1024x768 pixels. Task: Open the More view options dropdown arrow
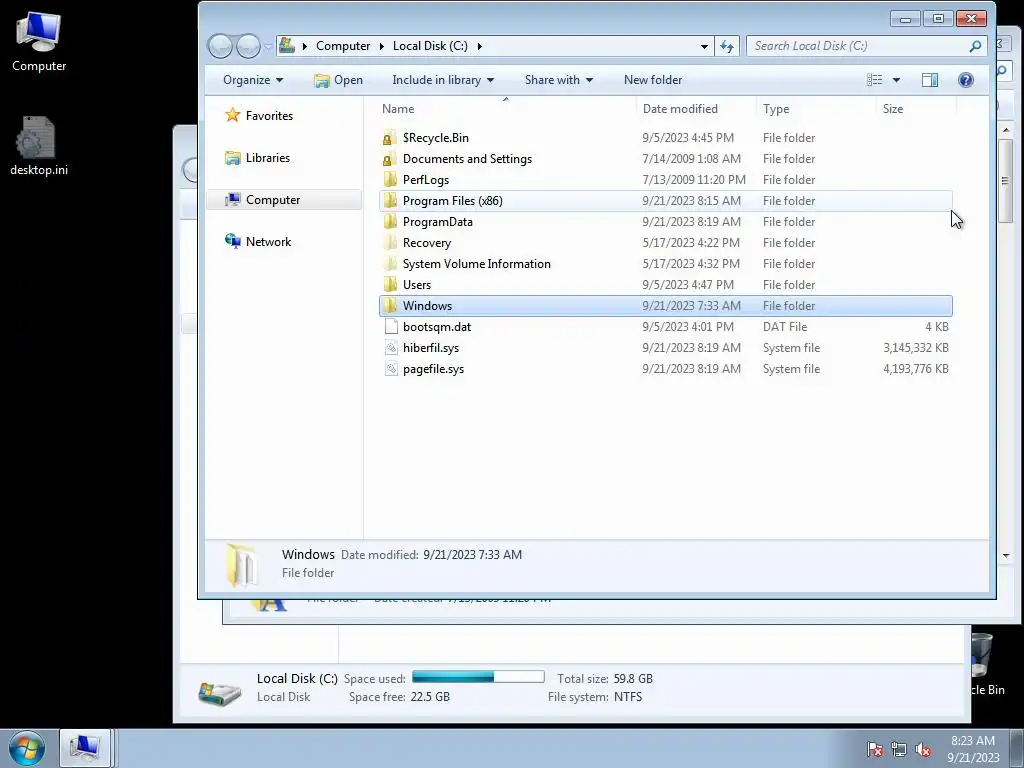896,80
